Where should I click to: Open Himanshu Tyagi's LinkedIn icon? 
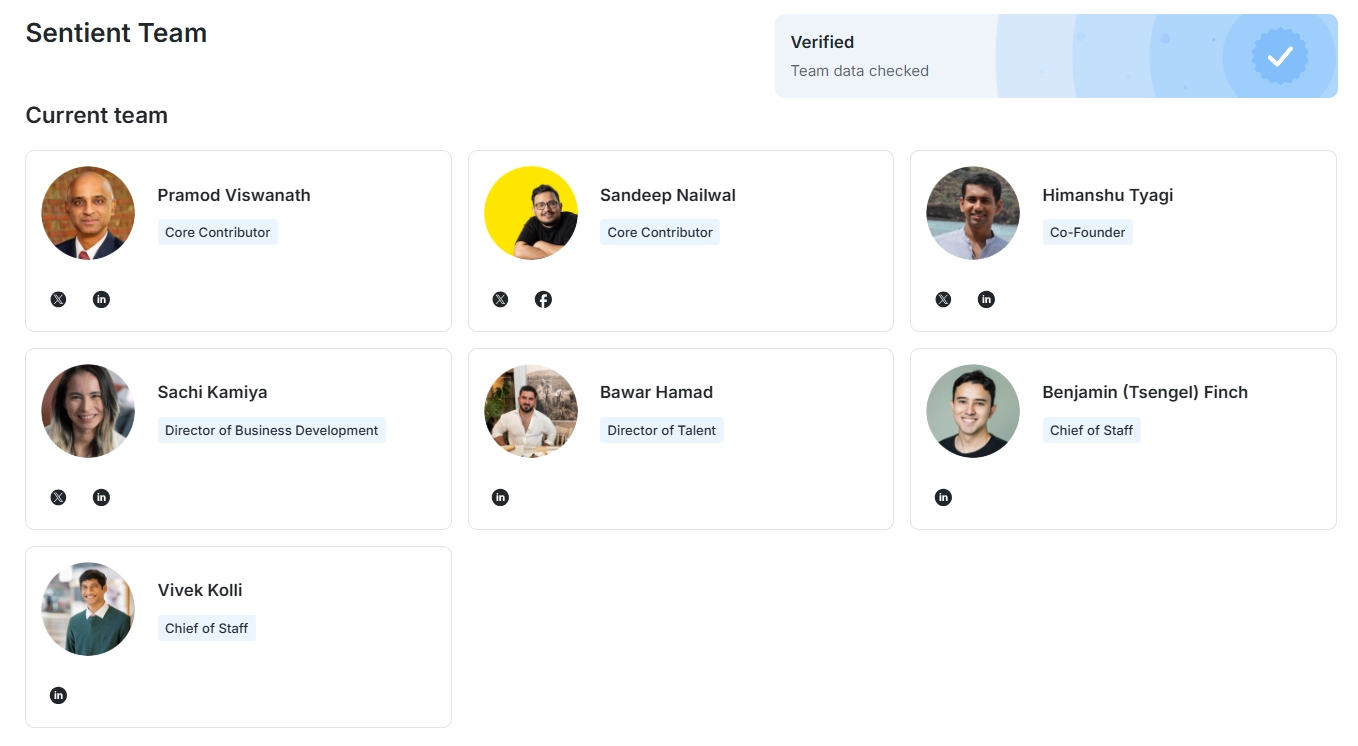(x=986, y=299)
